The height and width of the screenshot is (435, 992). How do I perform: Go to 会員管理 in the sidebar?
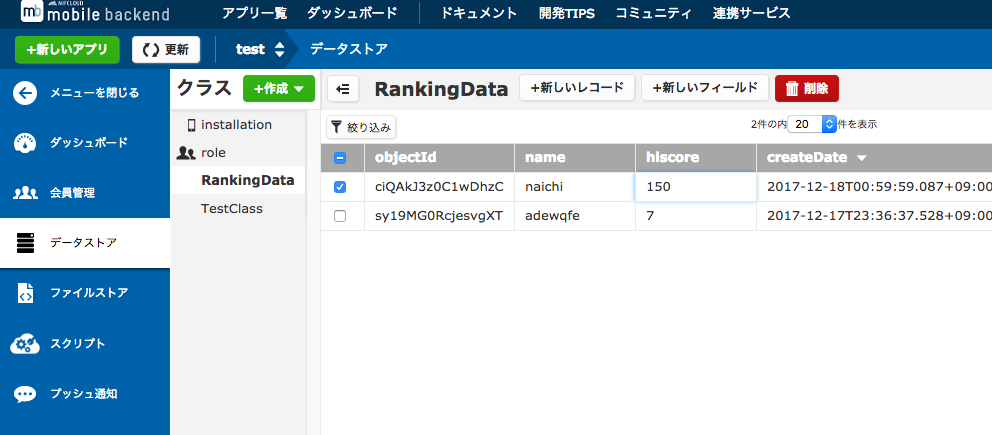(85, 193)
